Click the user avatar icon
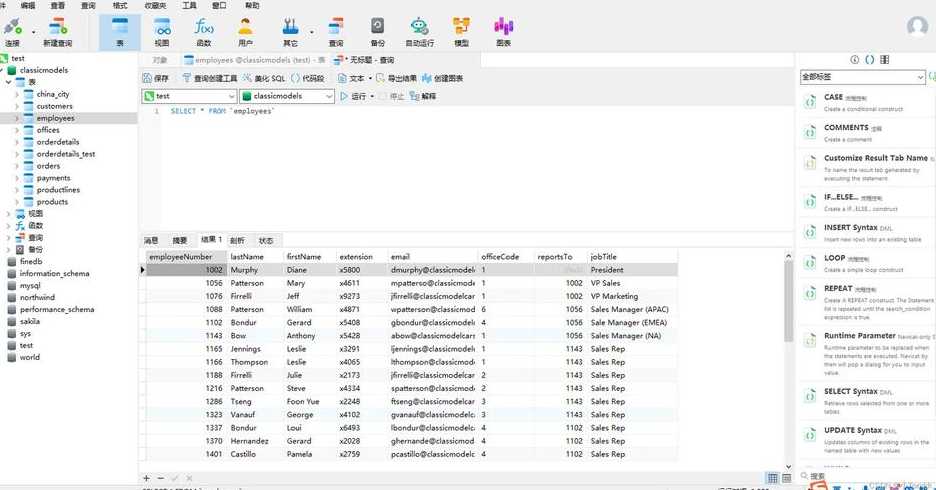 pyautogui.click(x=917, y=27)
